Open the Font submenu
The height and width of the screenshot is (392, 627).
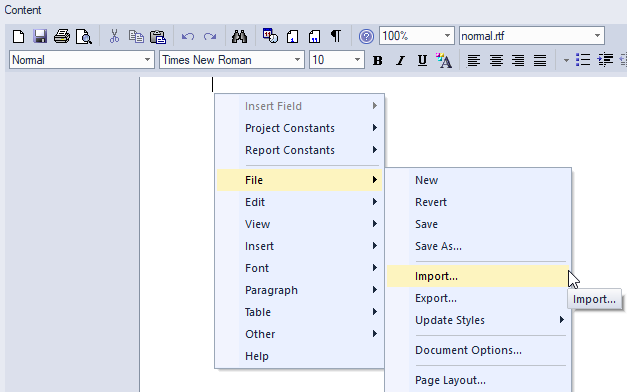[300, 268]
